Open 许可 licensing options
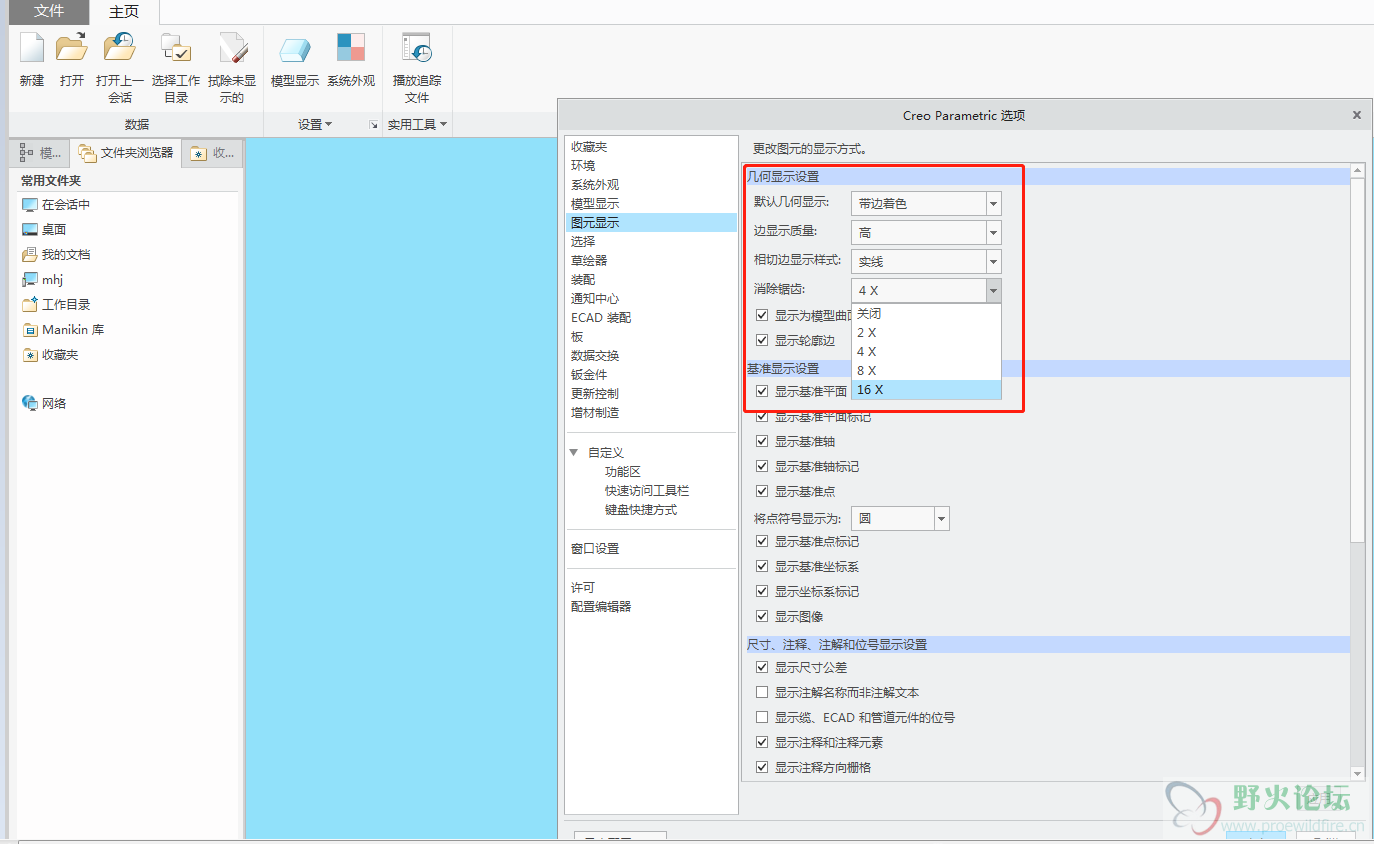The width and height of the screenshot is (1374, 844). (583, 587)
